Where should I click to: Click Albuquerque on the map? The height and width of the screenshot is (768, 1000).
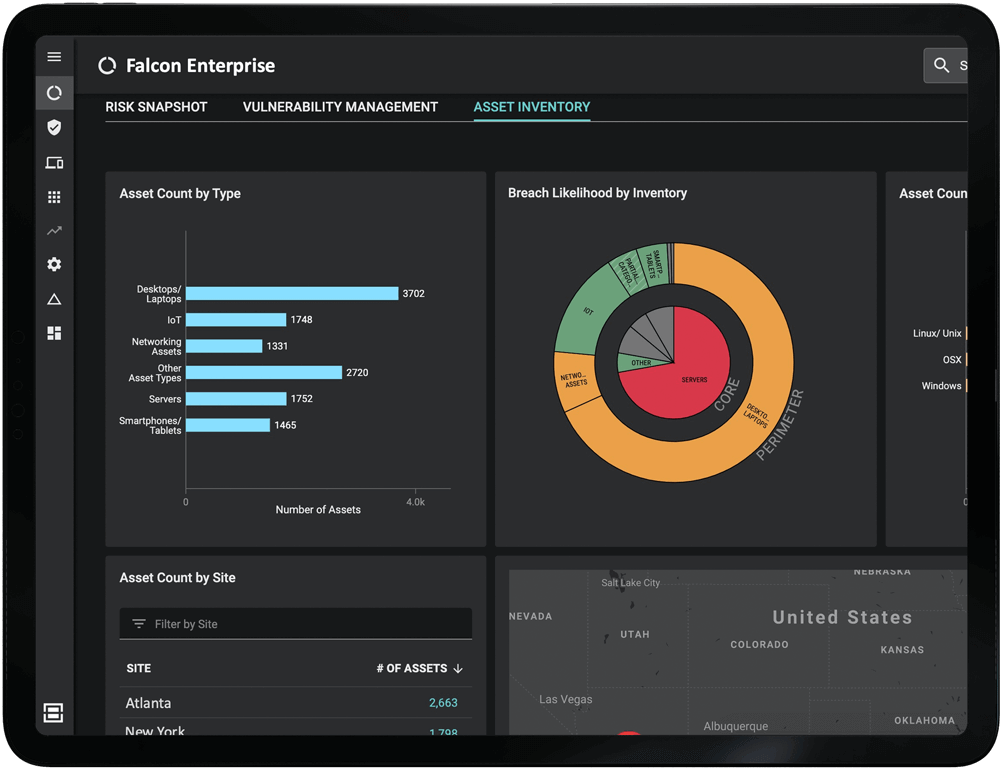click(x=735, y=726)
